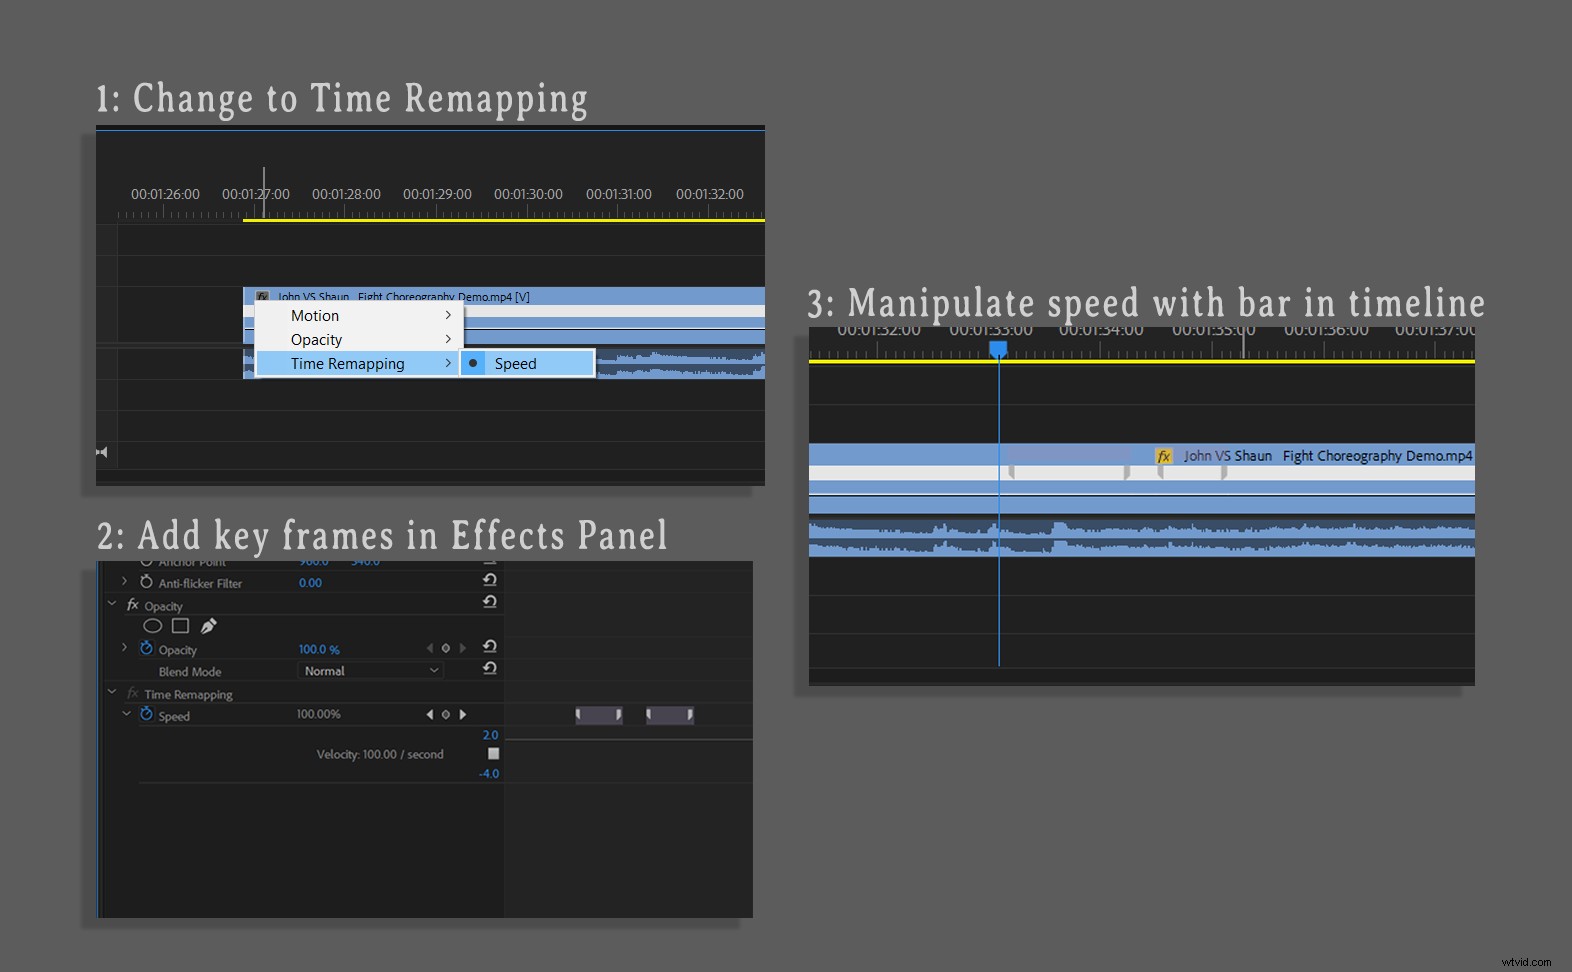
Task: Click the velocity graph lower limit -4.0
Action: click(x=489, y=774)
